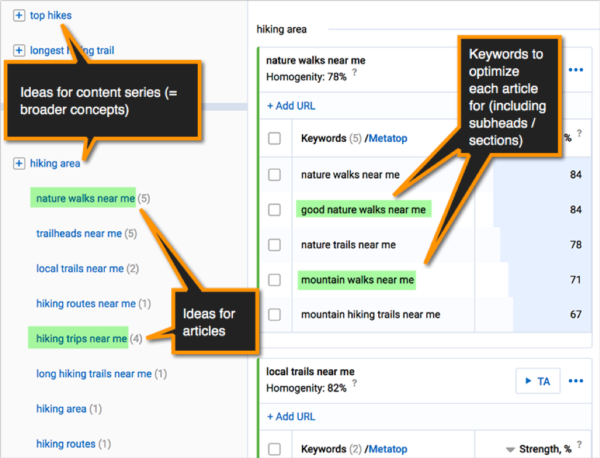This screenshot has width=600, height=458.
Task: Open more options for nature walks card
Action: [x=576, y=70]
